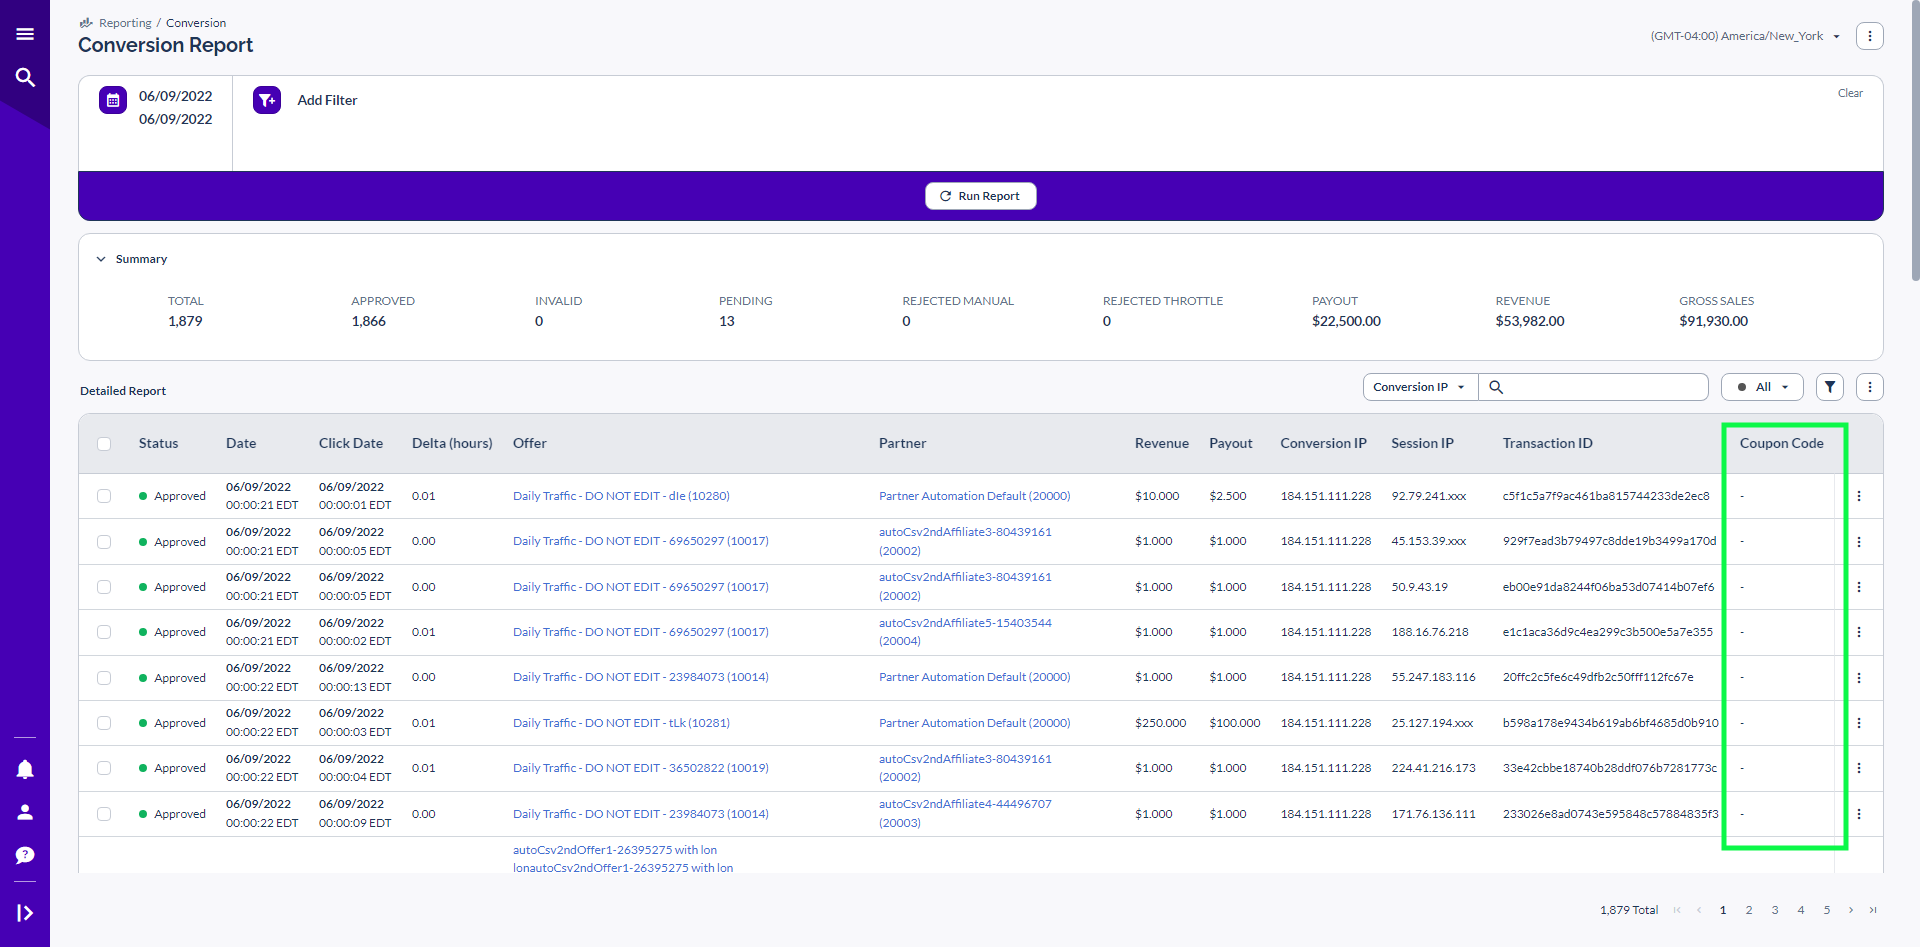The image size is (1920, 947).
Task: Toggle the select-all checkbox in table header
Action: coord(104,444)
